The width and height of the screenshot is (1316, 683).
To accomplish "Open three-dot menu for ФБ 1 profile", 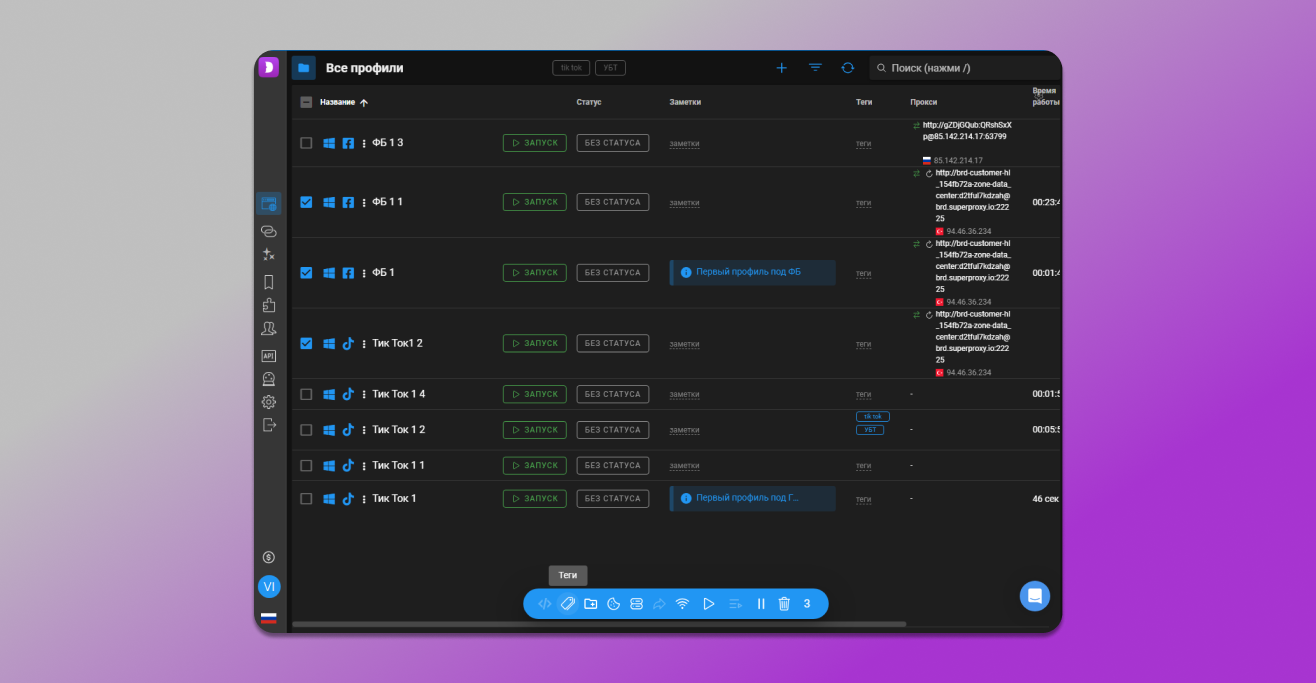I will [x=364, y=273].
